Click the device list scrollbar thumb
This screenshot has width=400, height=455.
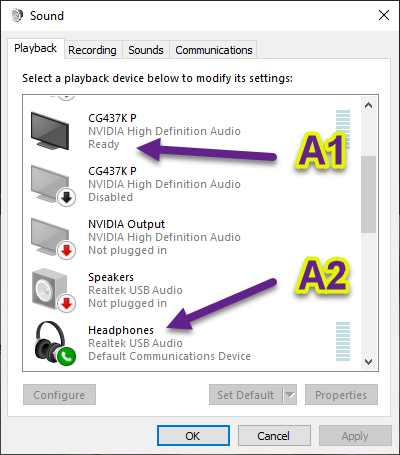(x=368, y=194)
